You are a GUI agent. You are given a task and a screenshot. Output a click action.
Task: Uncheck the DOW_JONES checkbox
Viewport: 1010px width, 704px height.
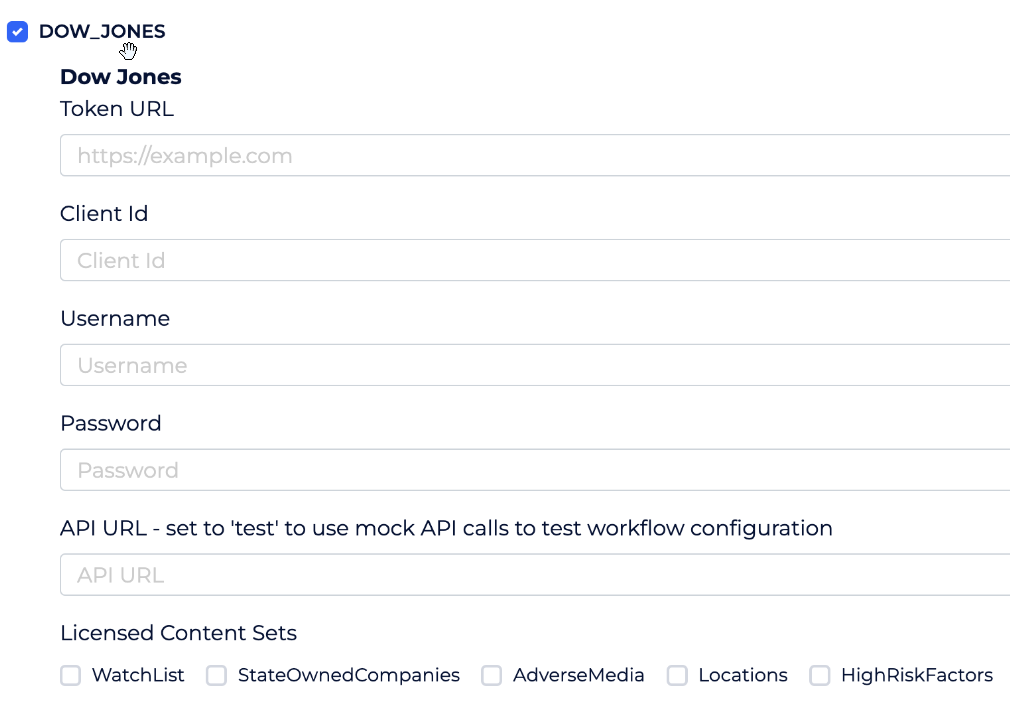tap(17, 32)
